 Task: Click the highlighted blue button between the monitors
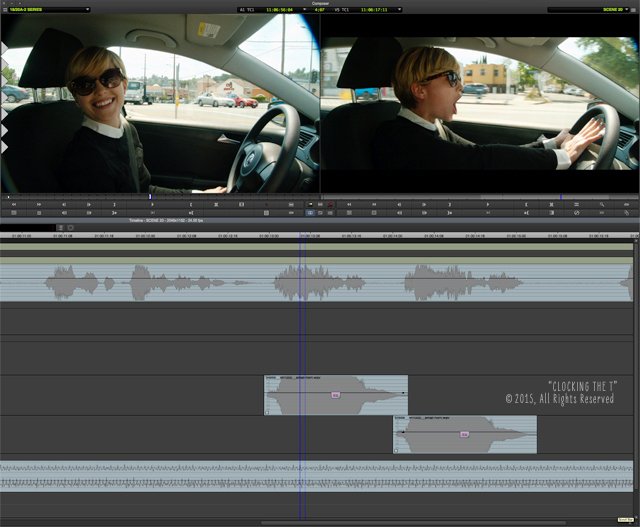(x=311, y=213)
